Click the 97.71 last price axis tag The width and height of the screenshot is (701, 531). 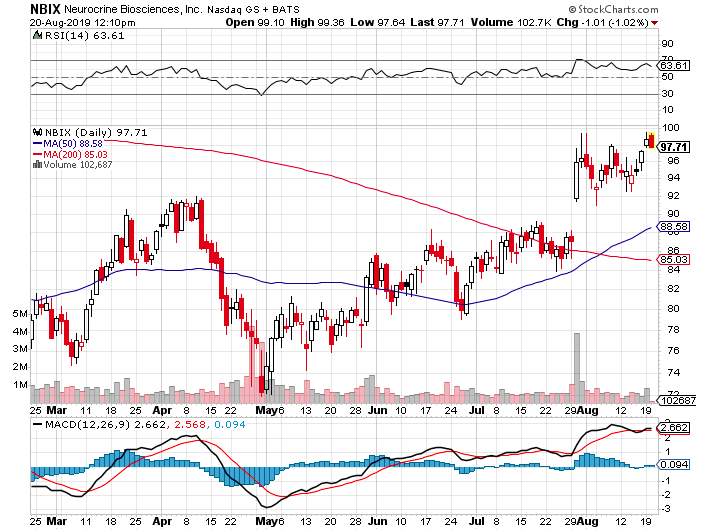click(673, 147)
